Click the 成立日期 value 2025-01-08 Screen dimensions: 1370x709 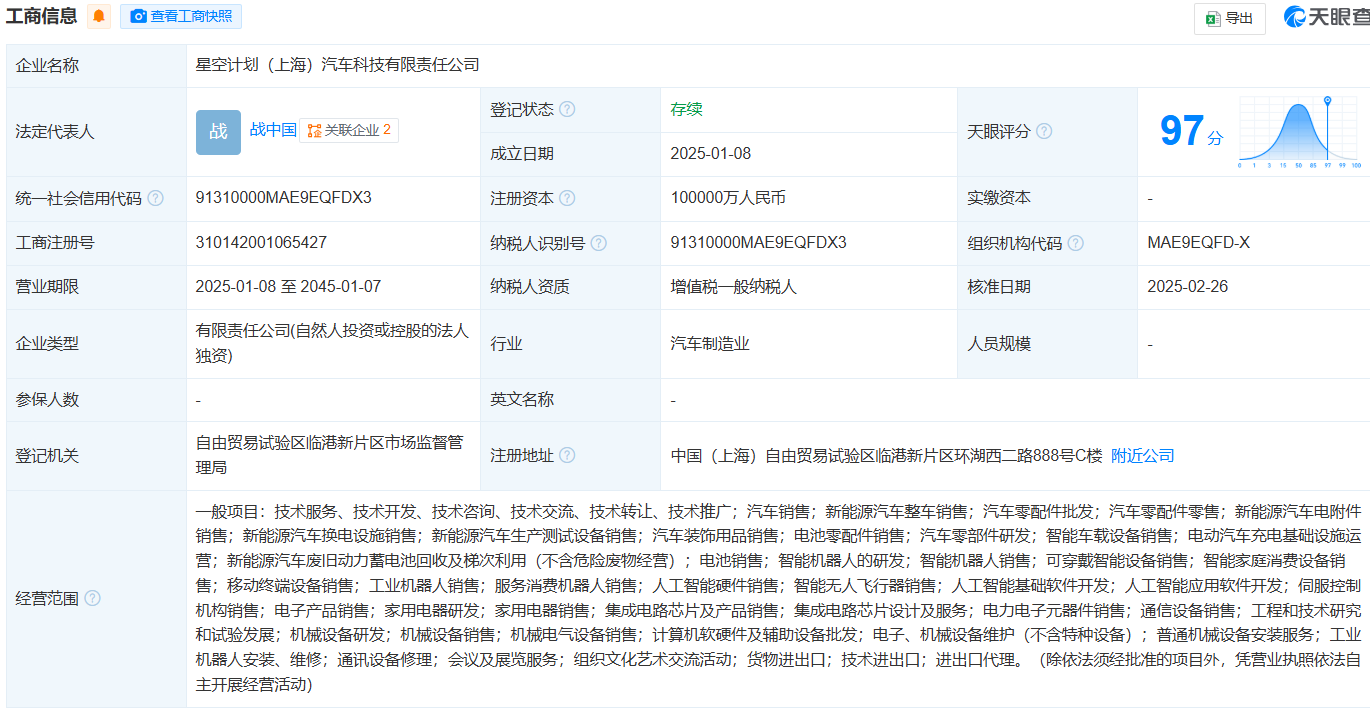point(711,154)
